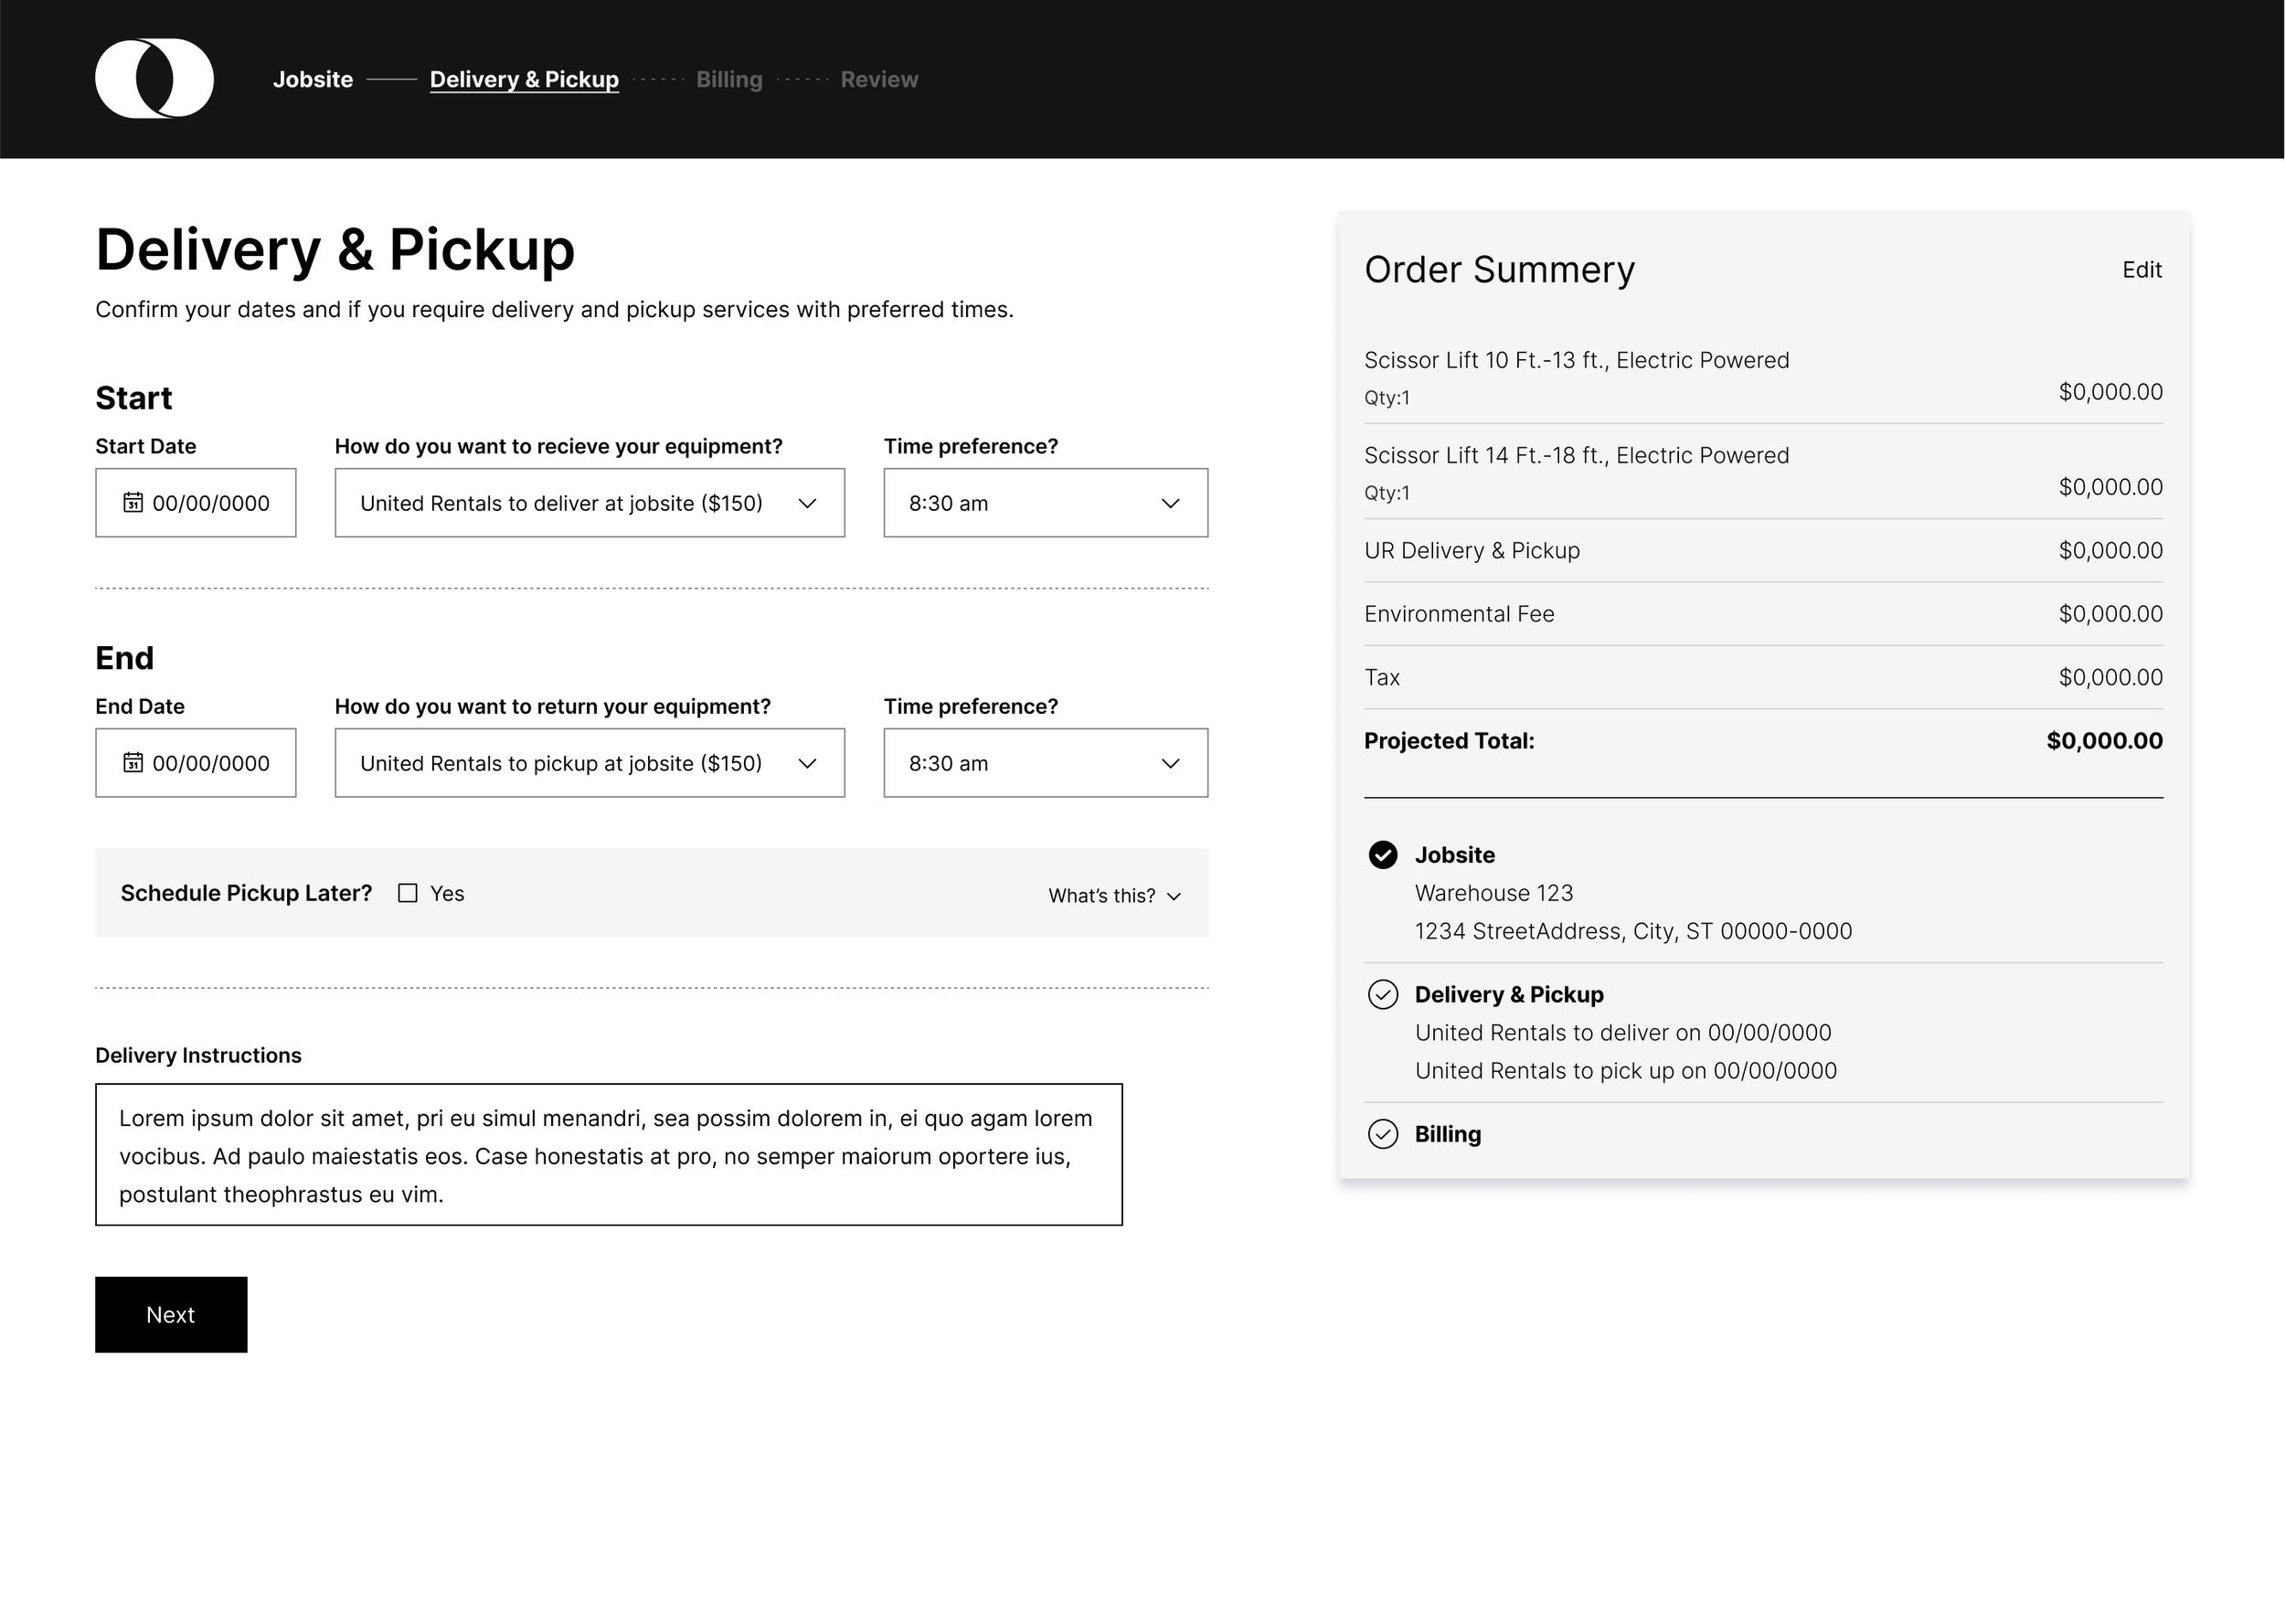
Task: Click the overlapping circles logo in header
Action: coord(154,79)
